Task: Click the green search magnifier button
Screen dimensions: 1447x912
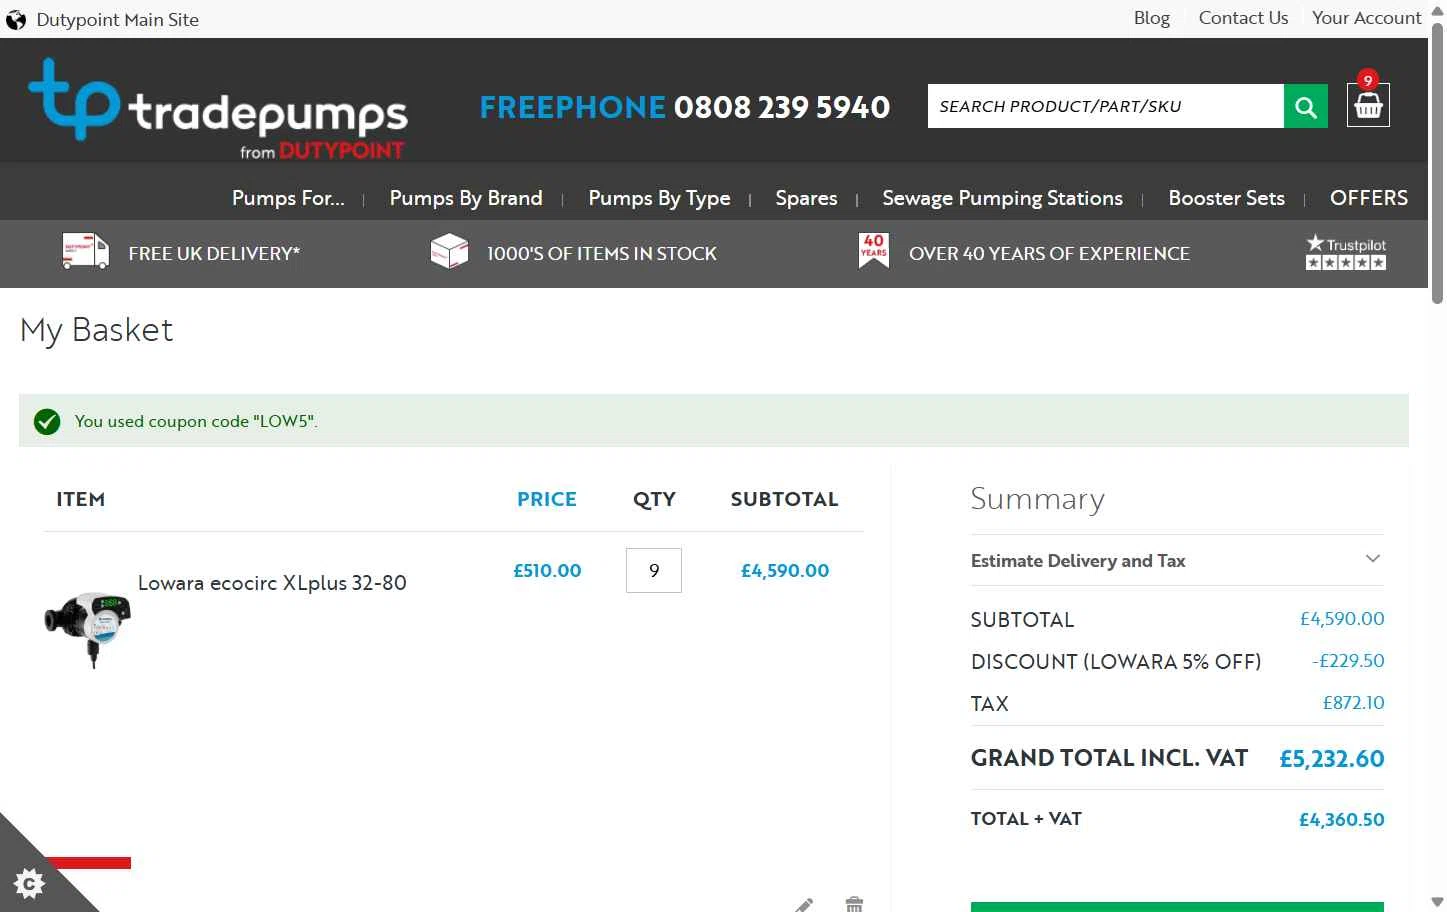Action: 1305,106
